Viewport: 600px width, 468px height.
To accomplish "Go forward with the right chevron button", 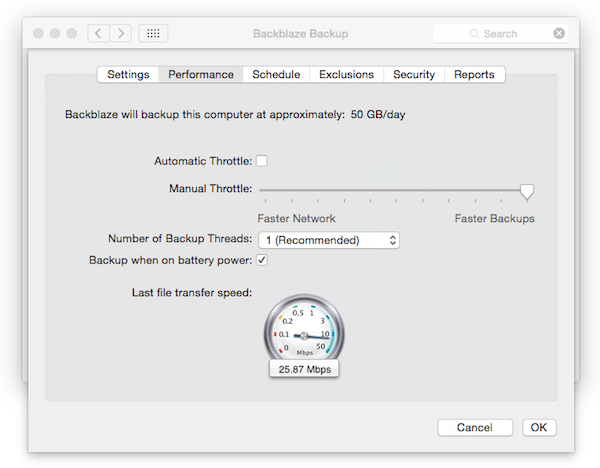I will click(121, 33).
